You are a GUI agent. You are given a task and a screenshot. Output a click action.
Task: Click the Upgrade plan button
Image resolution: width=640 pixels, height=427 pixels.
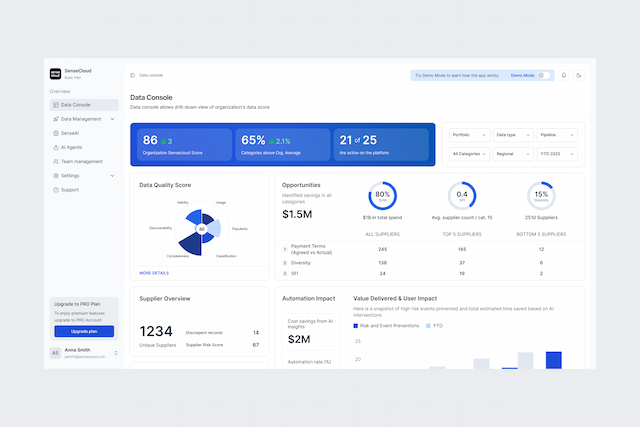coord(83,331)
